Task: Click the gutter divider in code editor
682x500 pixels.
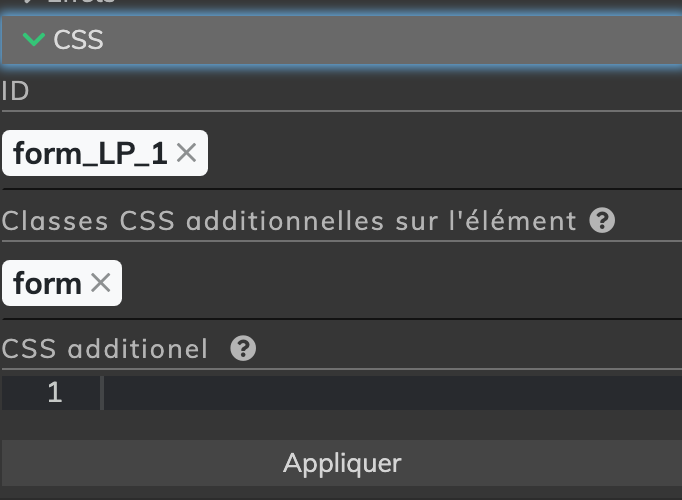Action: click(x=102, y=393)
